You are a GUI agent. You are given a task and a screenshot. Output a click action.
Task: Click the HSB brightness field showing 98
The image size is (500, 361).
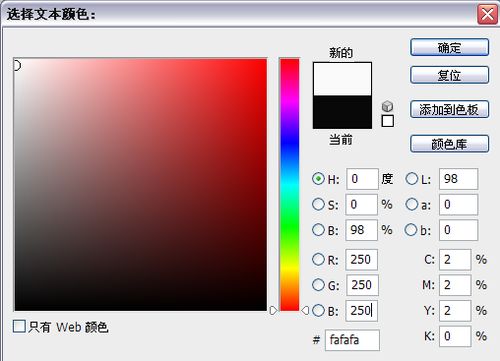(362, 230)
